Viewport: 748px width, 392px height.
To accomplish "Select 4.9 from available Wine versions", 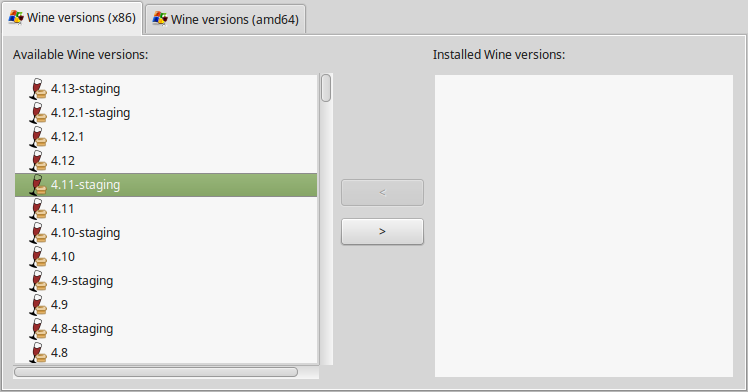I will click(166, 305).
